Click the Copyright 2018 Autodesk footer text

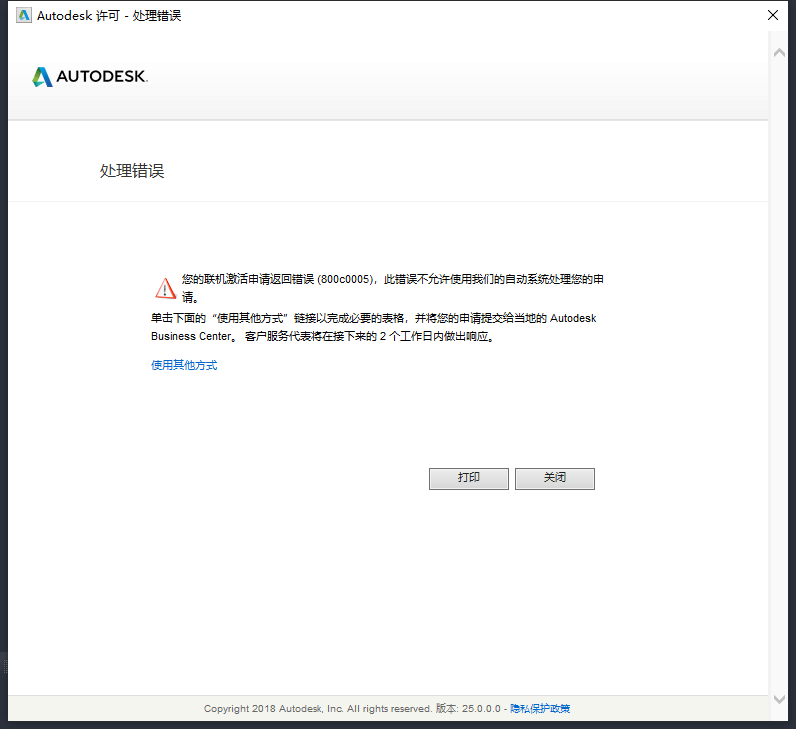point(317,708)
